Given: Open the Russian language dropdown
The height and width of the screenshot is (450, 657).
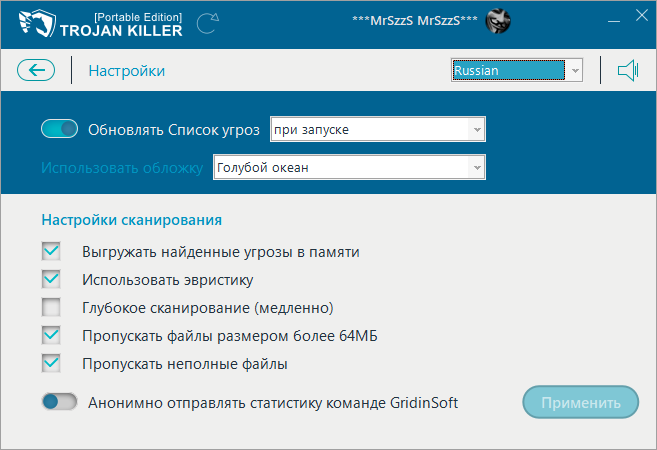Looking at the screenshot, I should click(516, 71).
